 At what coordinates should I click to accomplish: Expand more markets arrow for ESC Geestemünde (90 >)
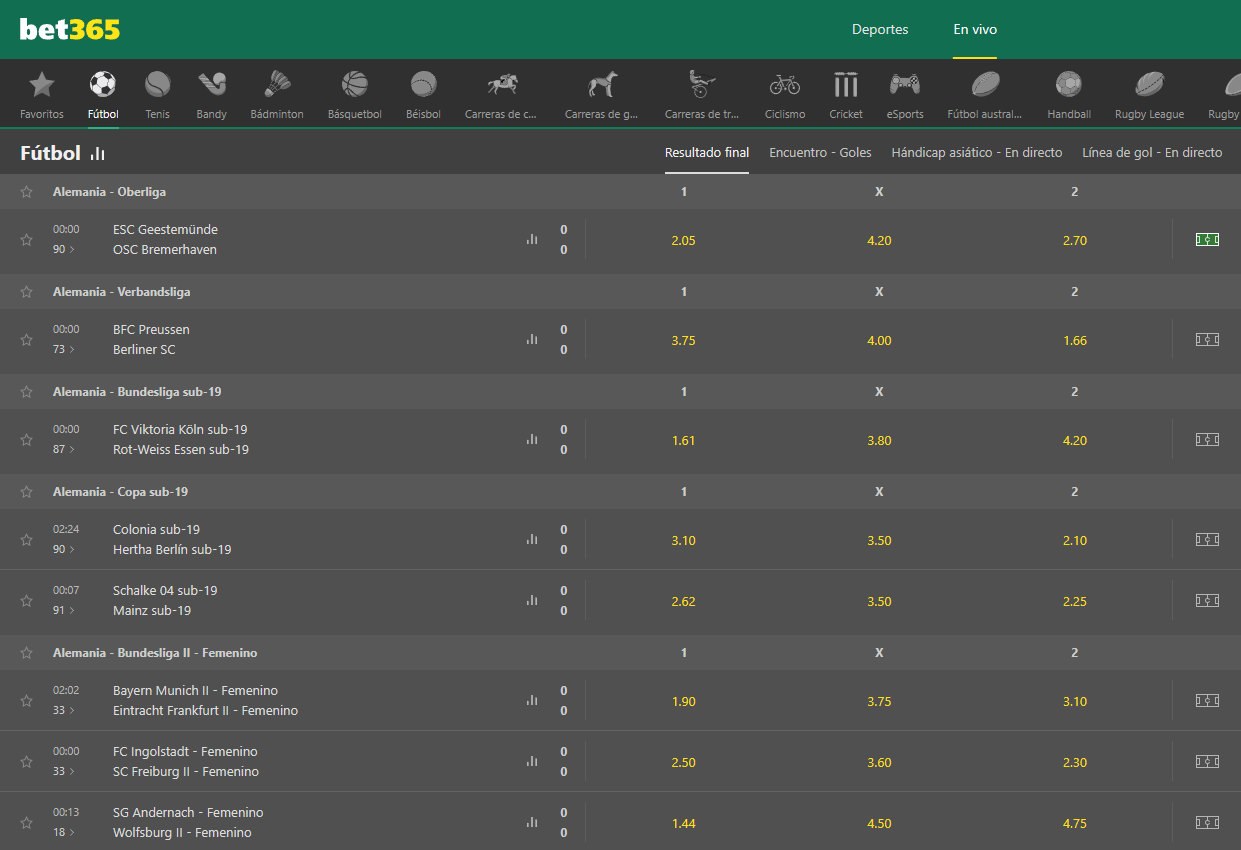64,249
